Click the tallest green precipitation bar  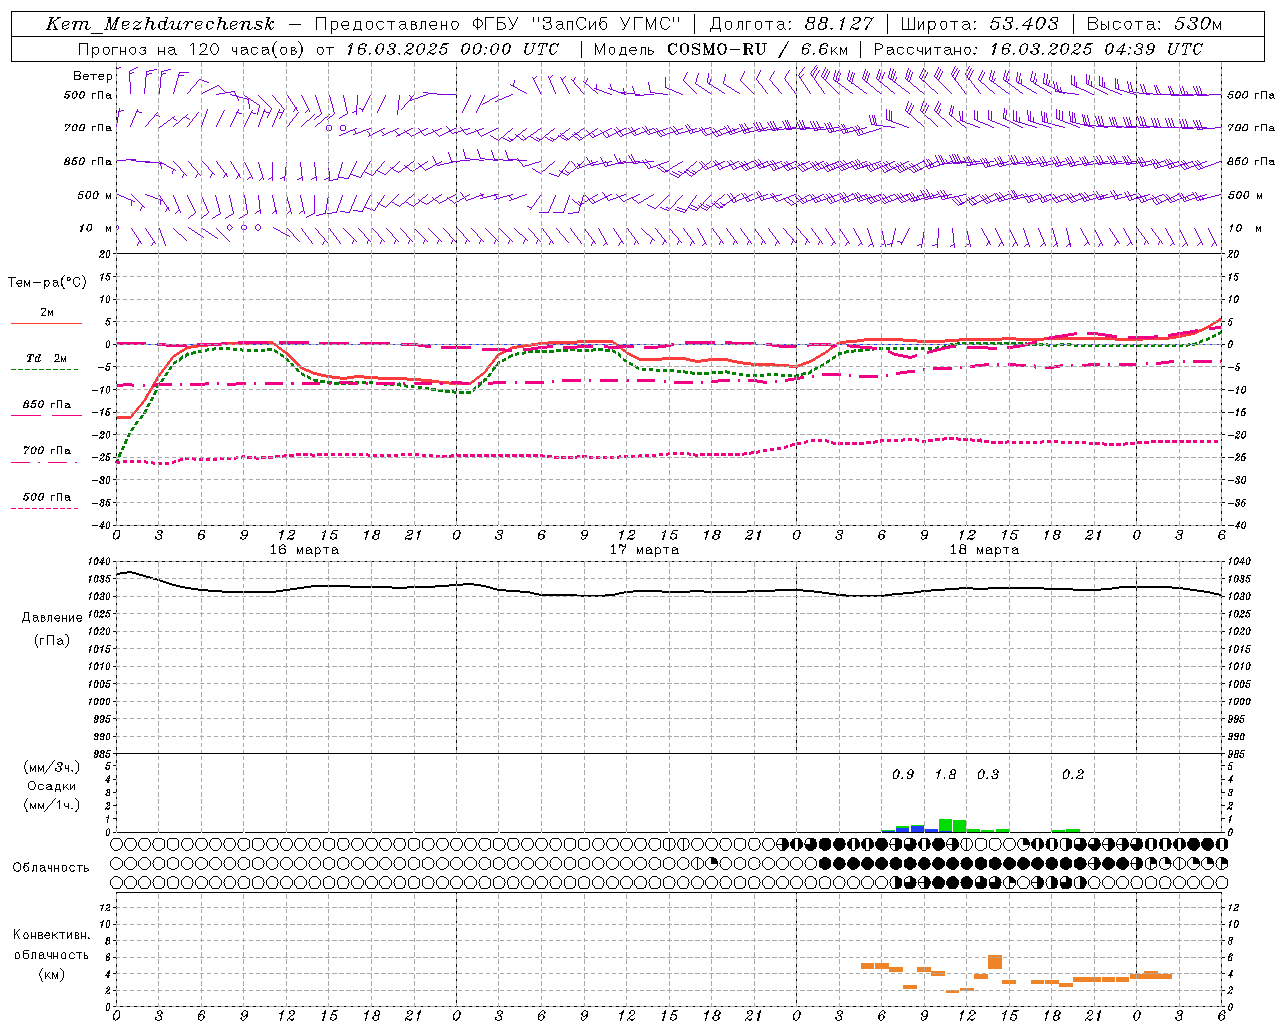coord(945,825)
